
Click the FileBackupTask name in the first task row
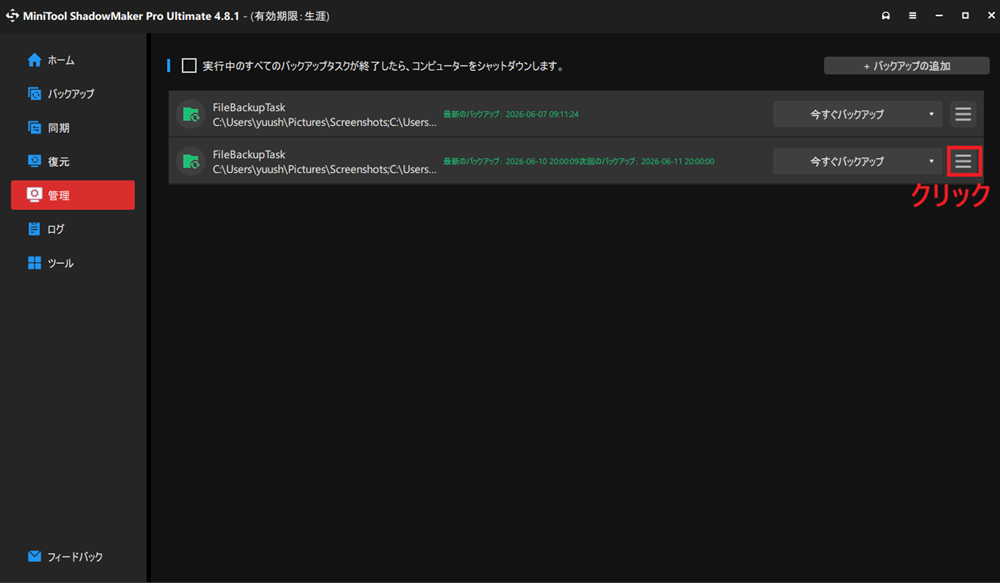tap(249, 107)
